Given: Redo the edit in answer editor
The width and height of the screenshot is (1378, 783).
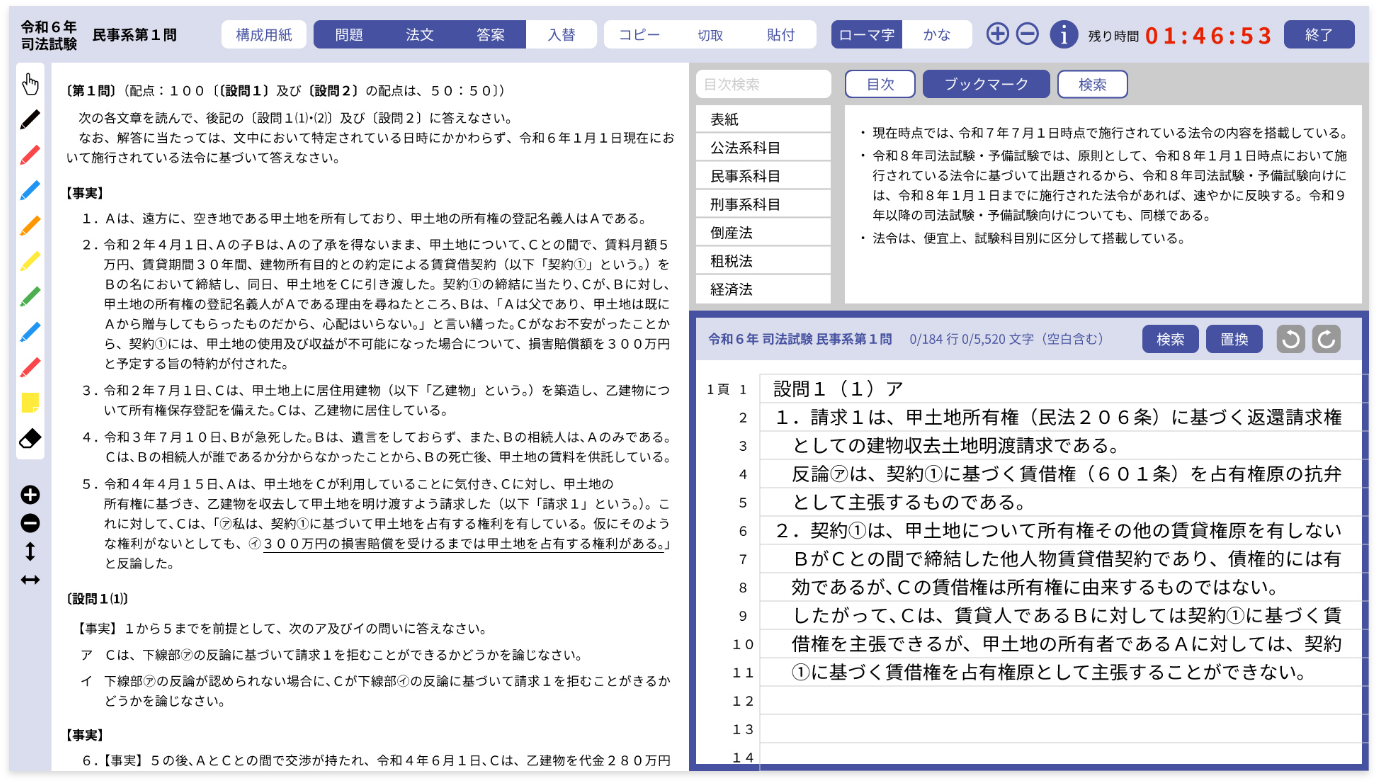Looking at the screenshot, I should (x=1326, y=339).
